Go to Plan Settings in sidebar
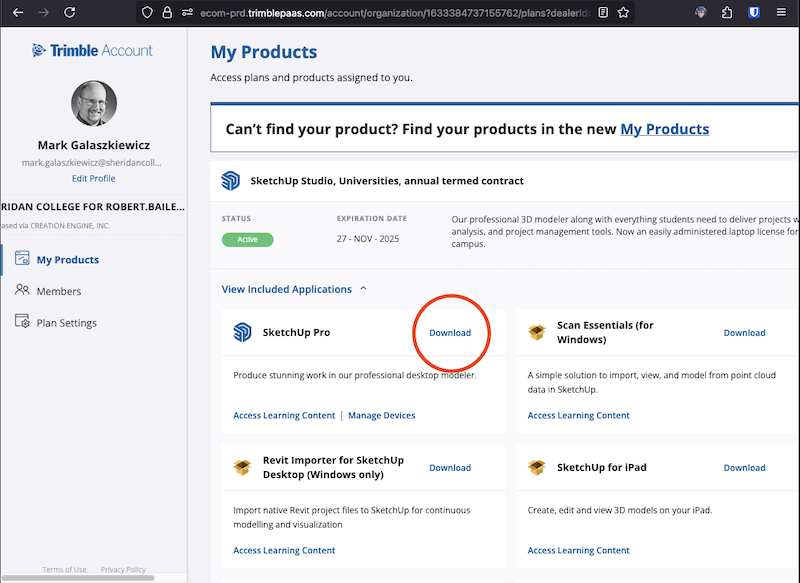Screen dimensions: 800x583 point(66,323)
